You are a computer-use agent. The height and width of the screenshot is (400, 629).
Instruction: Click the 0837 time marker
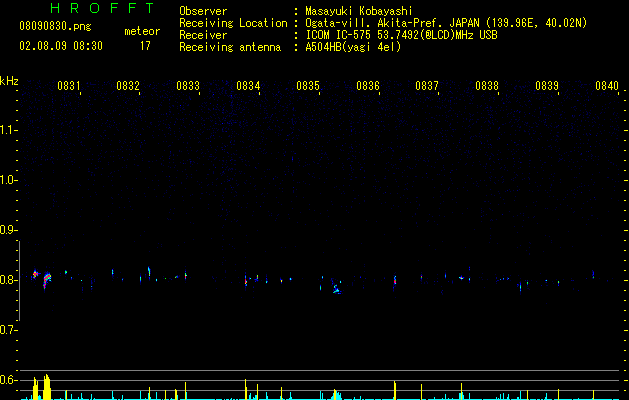click(427, 85)
